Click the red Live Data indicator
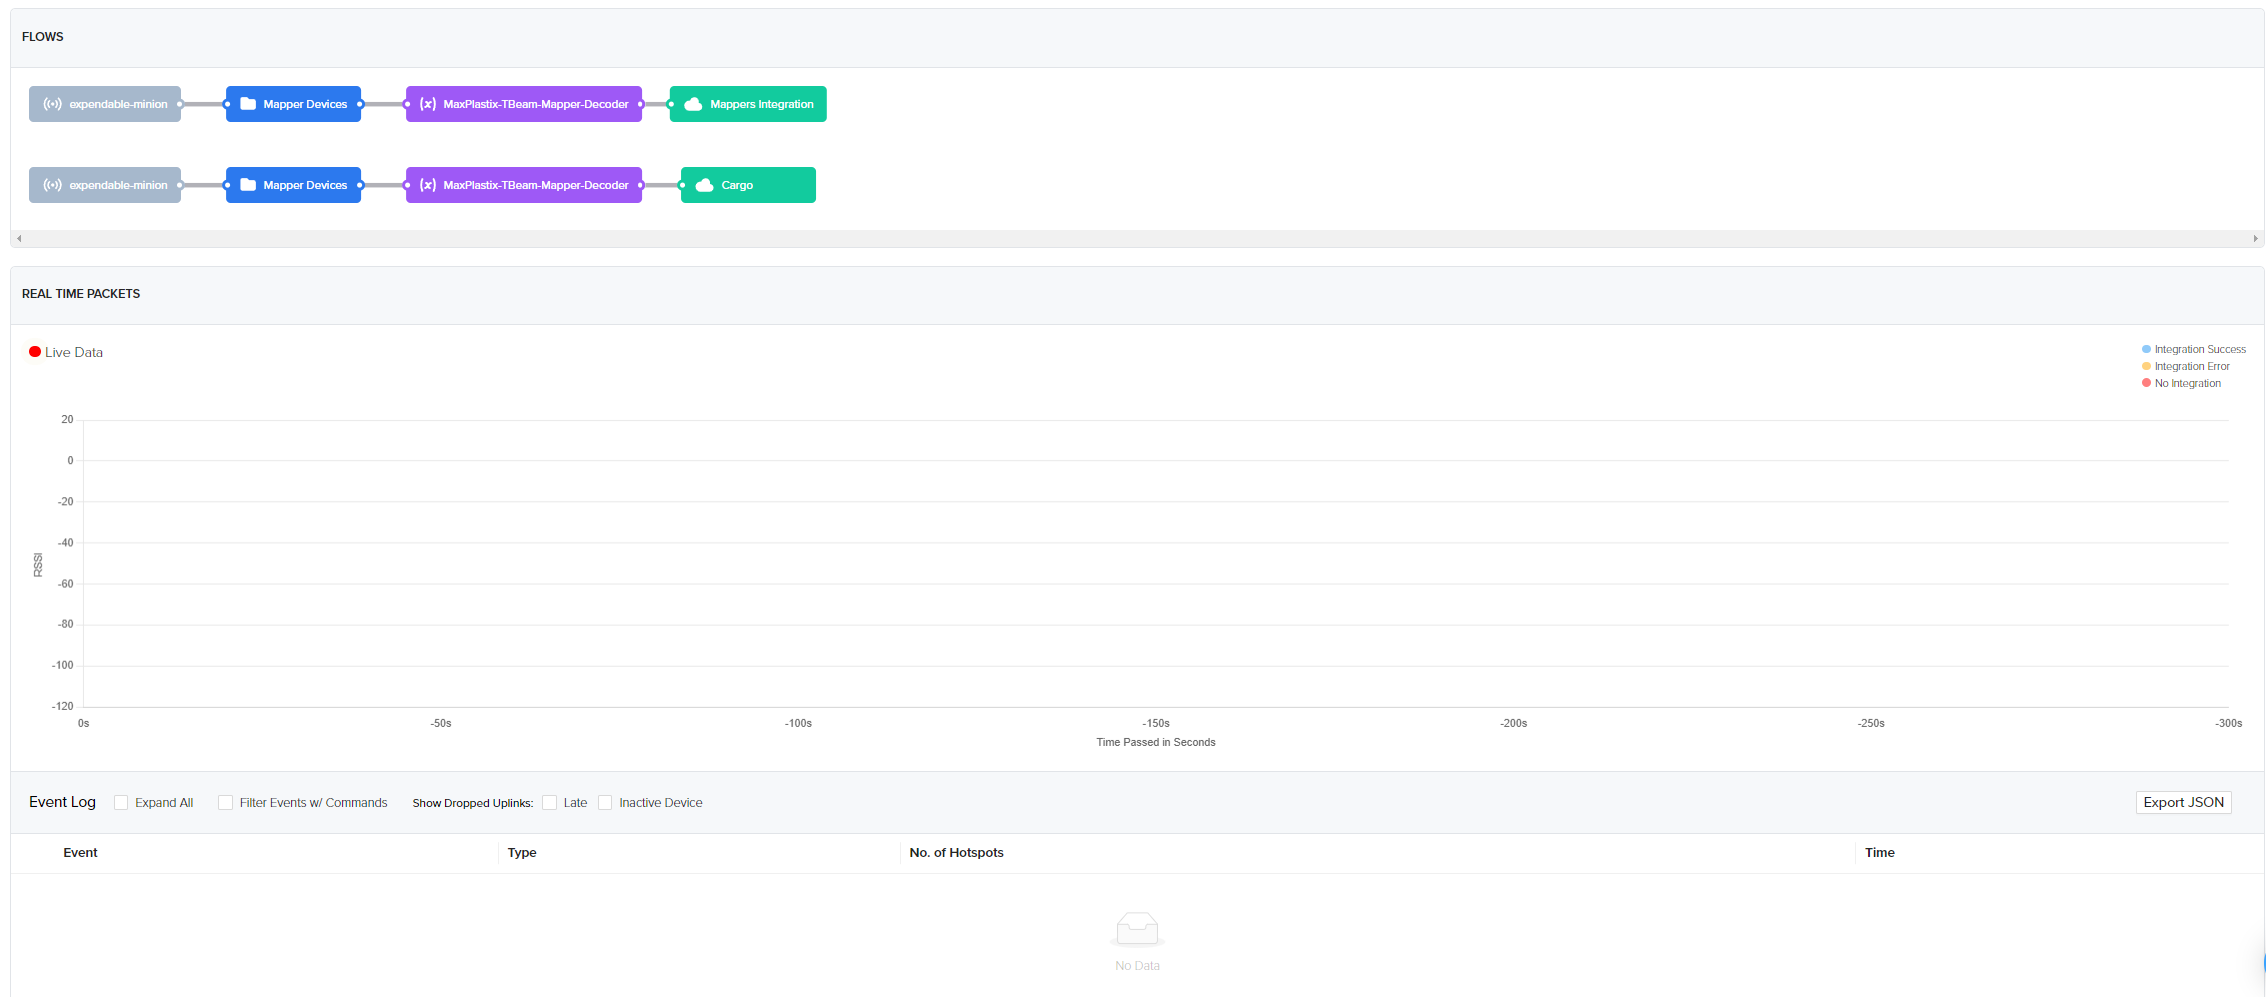This screenshot has height=997, width=2266. 33,351
